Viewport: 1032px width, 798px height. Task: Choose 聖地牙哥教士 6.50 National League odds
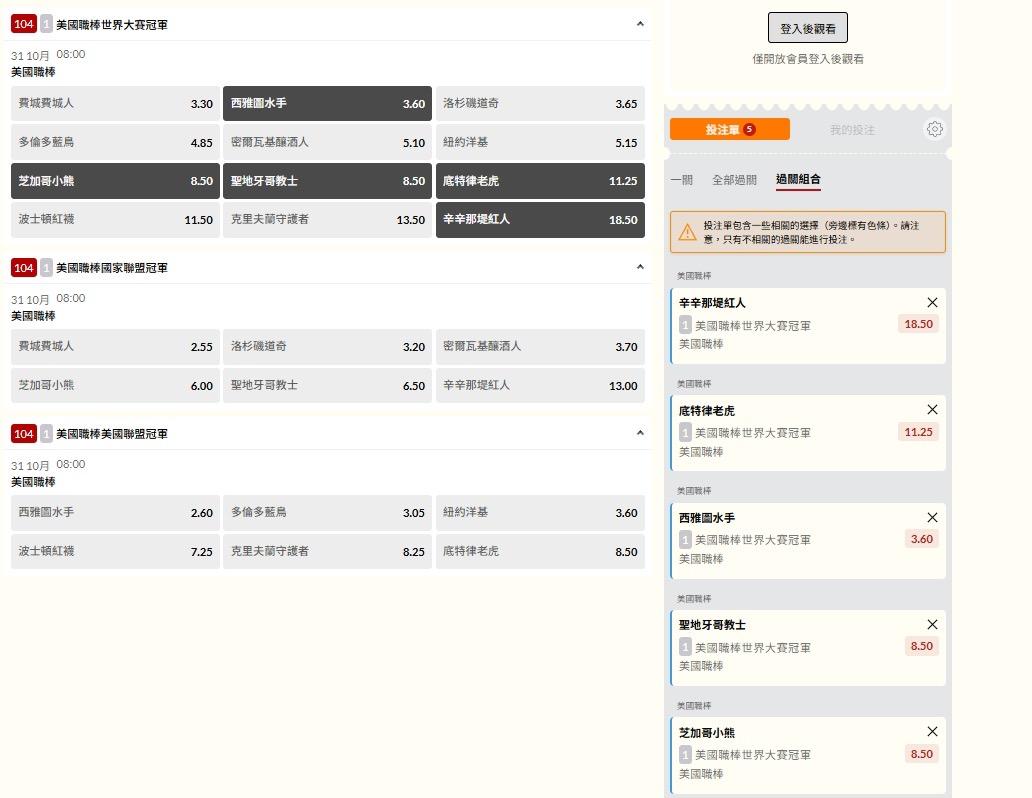[x=327, y=386]
